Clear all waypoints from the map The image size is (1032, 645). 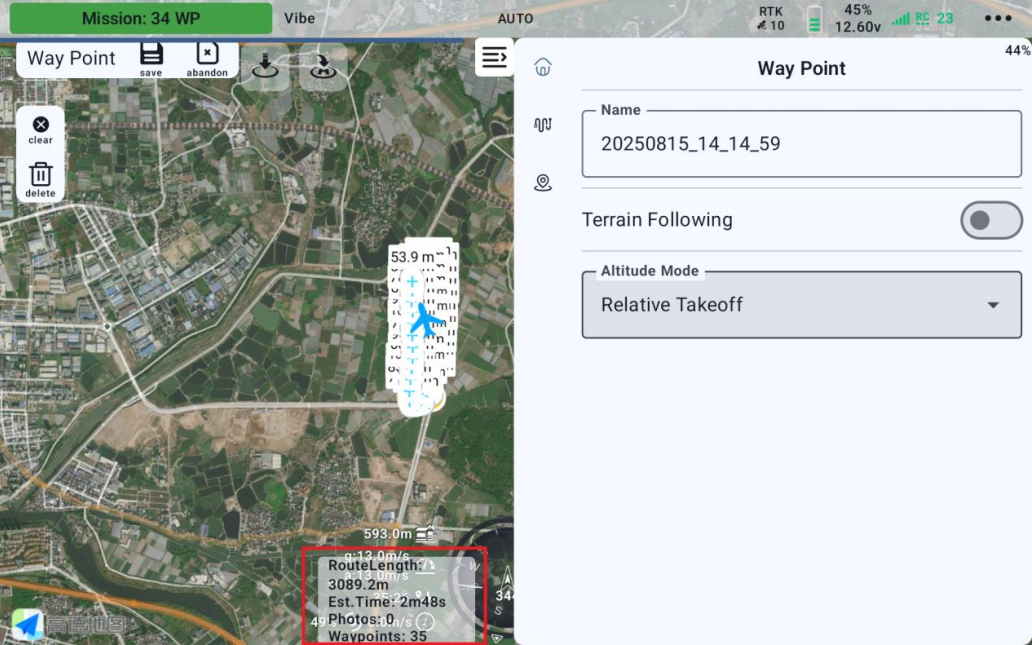40,130
